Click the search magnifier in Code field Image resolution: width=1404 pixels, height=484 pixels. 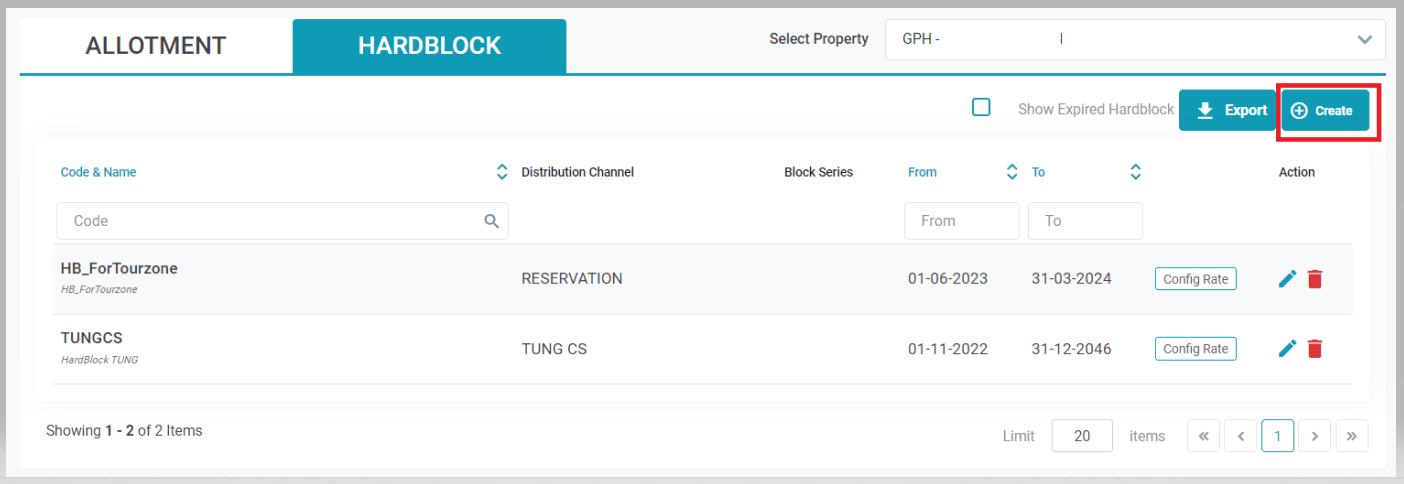491,221
